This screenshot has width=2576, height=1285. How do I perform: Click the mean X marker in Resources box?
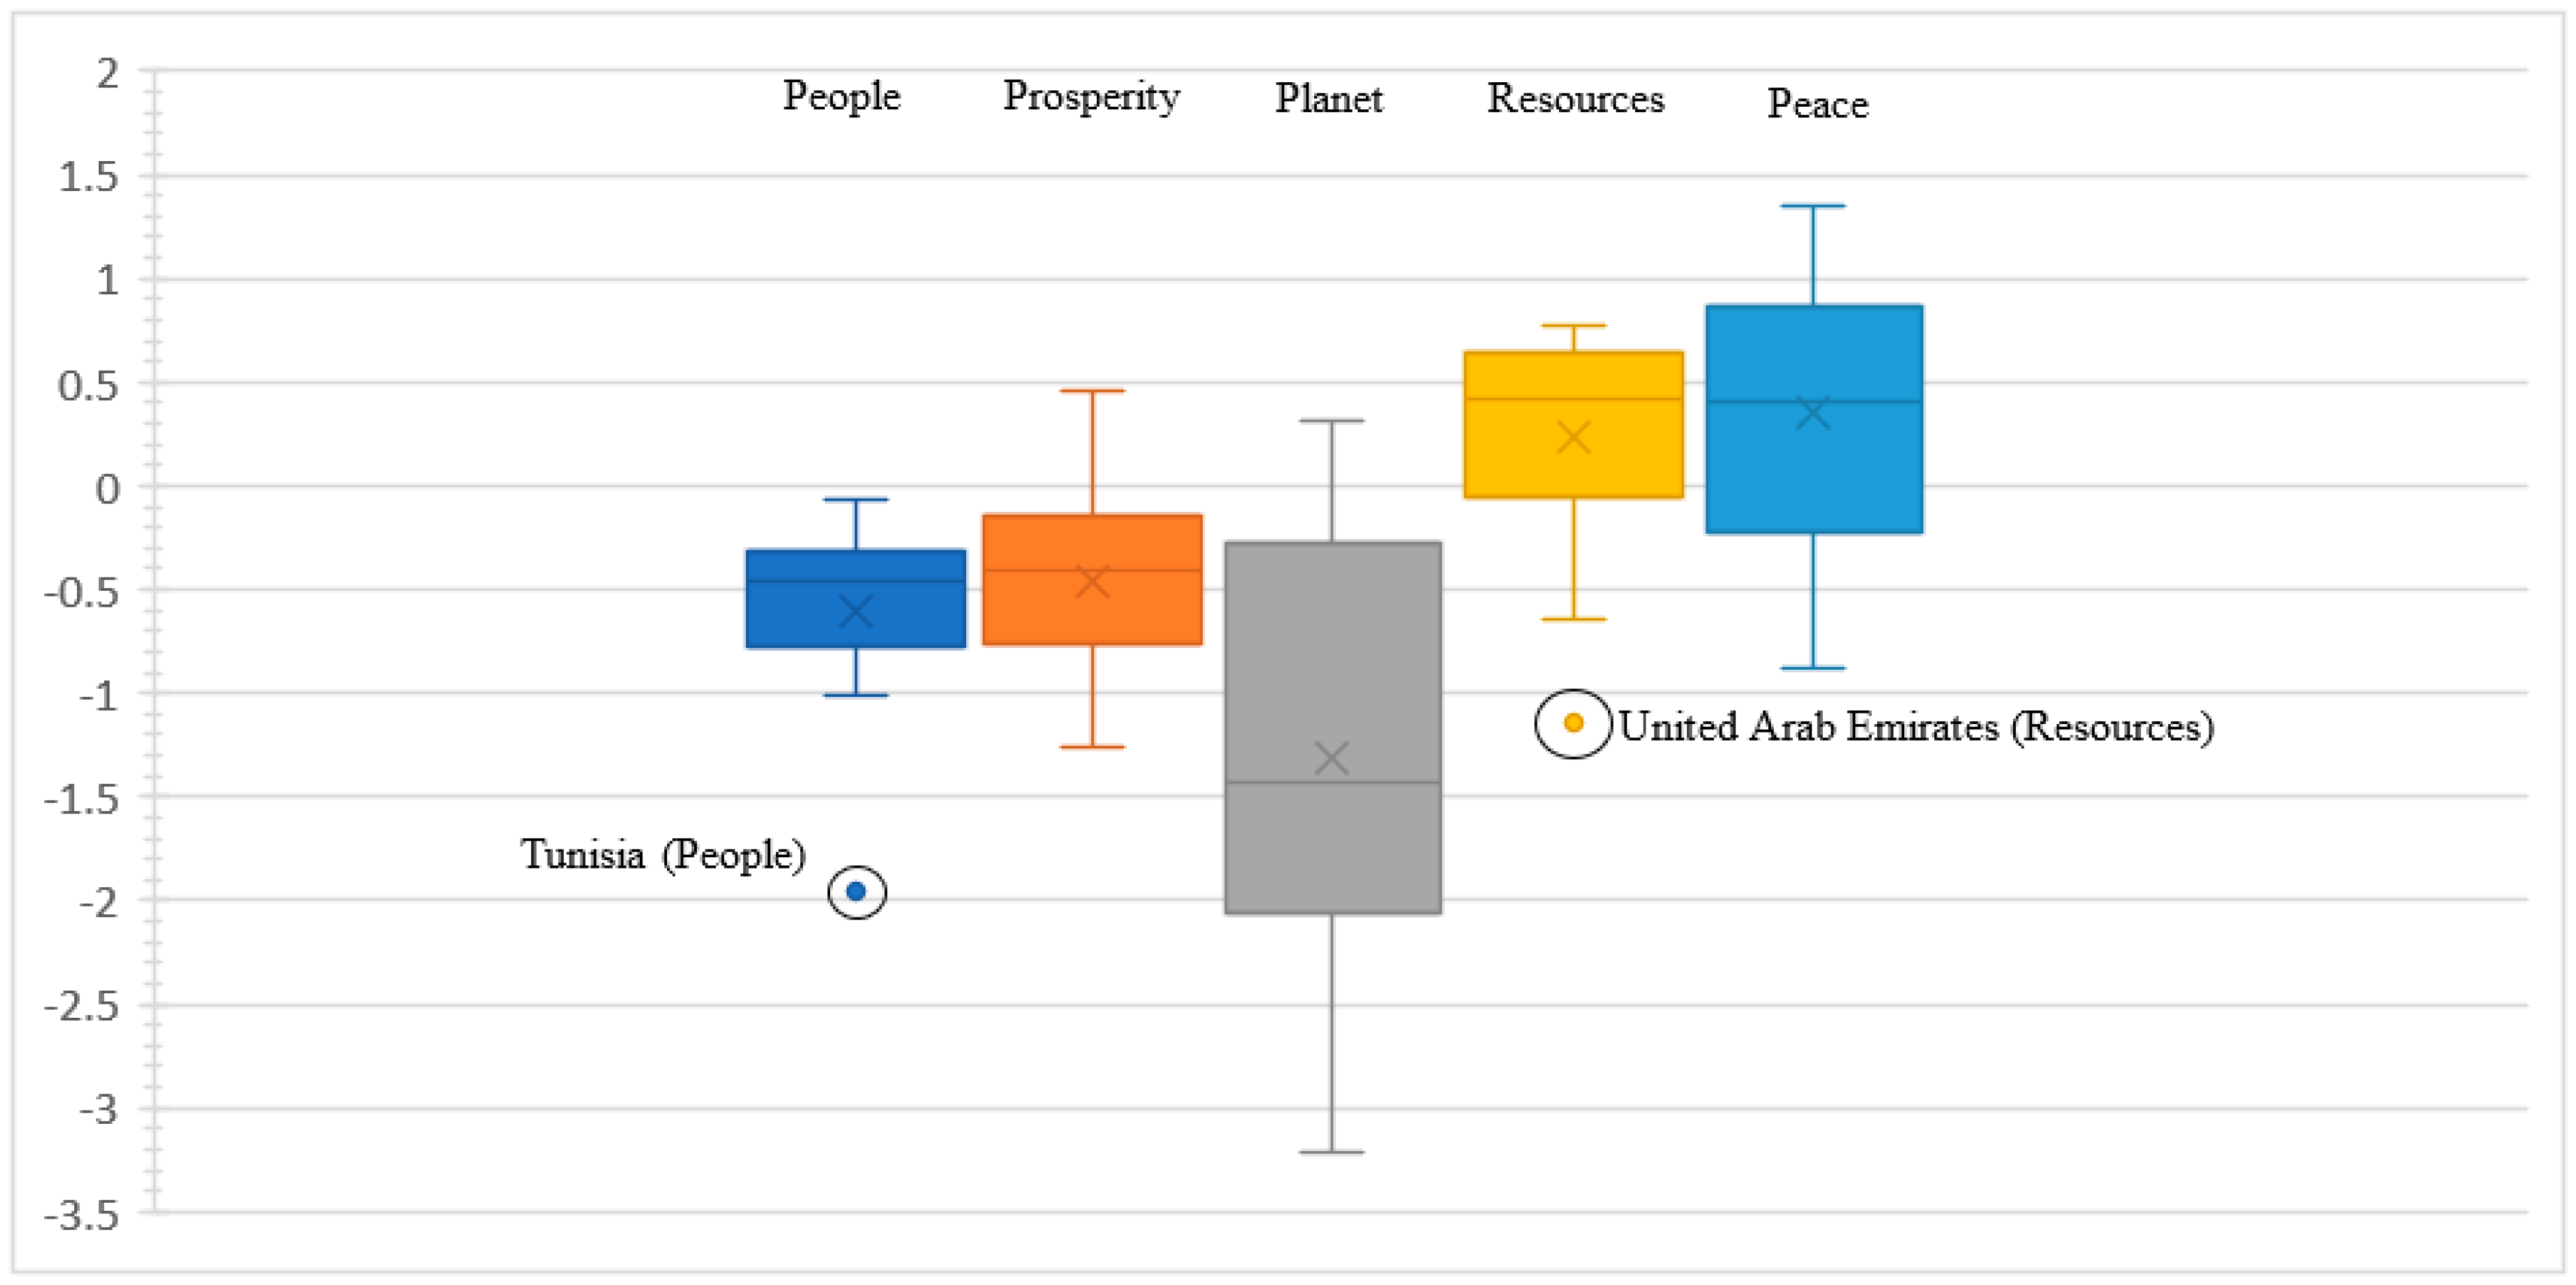(1574, 437)
